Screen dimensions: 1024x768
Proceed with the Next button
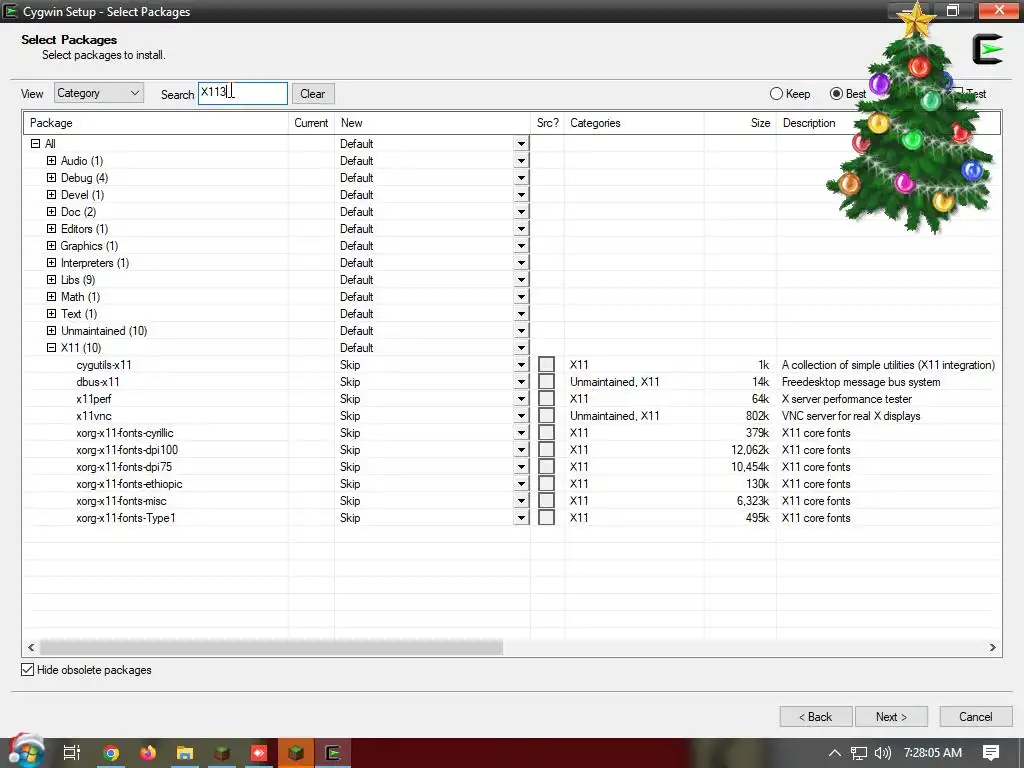891,716
